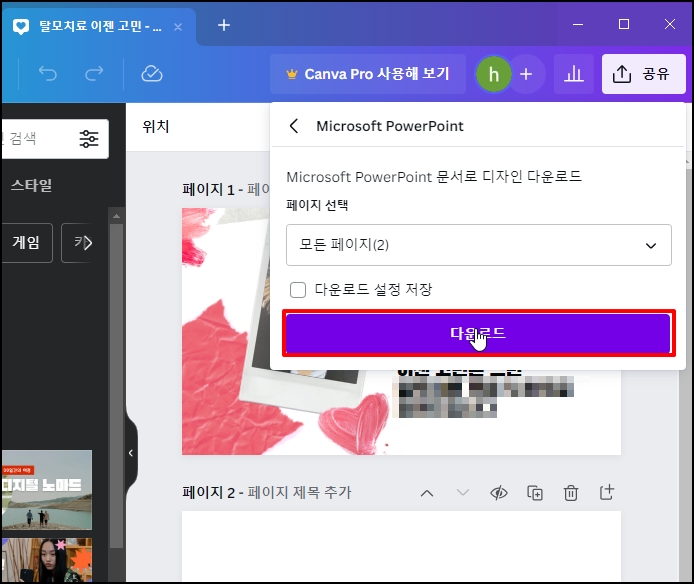Try Canva Pro 사용해 보기 button
694x584 pixels.
point(368,74)
